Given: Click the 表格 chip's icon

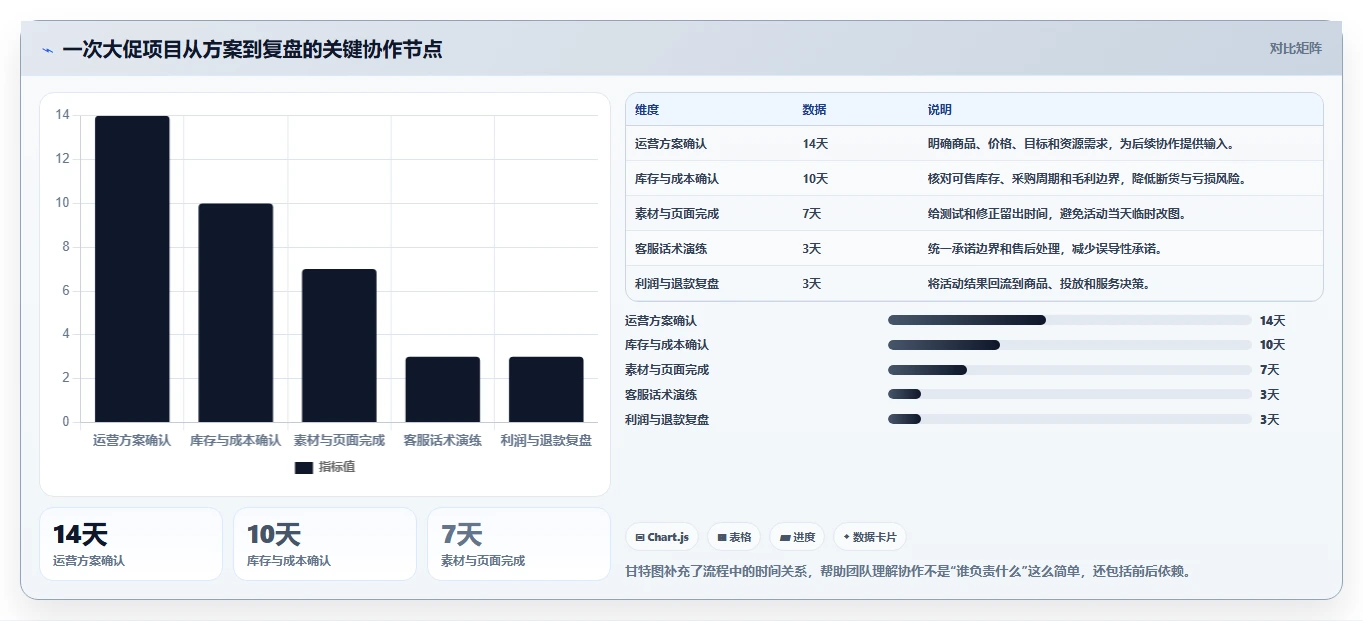Looking at the screenshot, I should [722, 538].
